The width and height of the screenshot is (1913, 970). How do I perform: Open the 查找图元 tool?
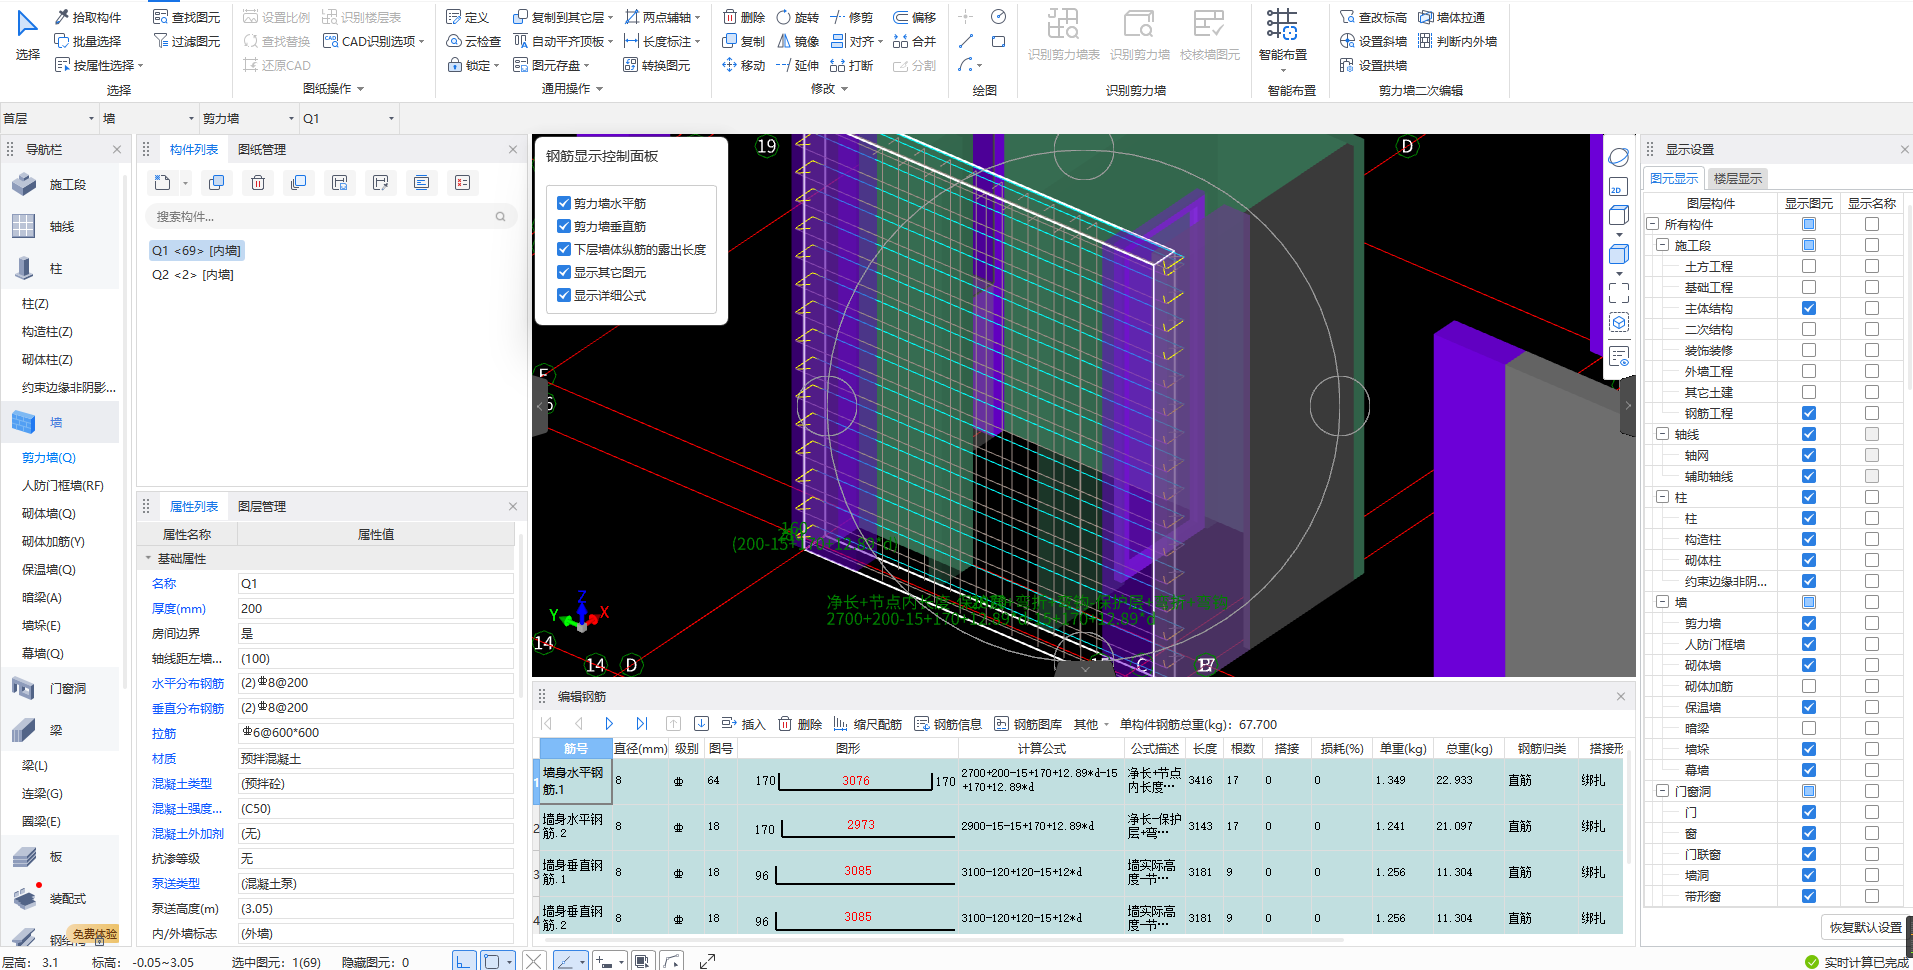tap(187, 17)
